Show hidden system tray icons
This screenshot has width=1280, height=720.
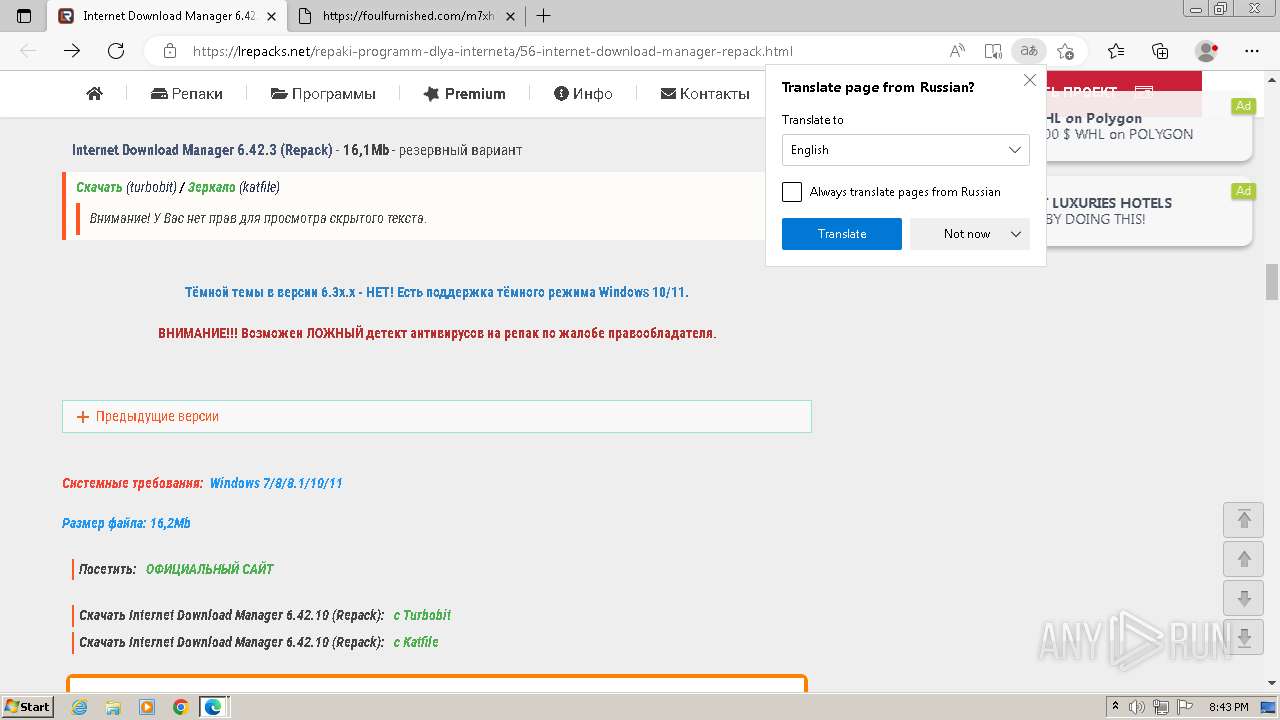(x=1116, y=707)
